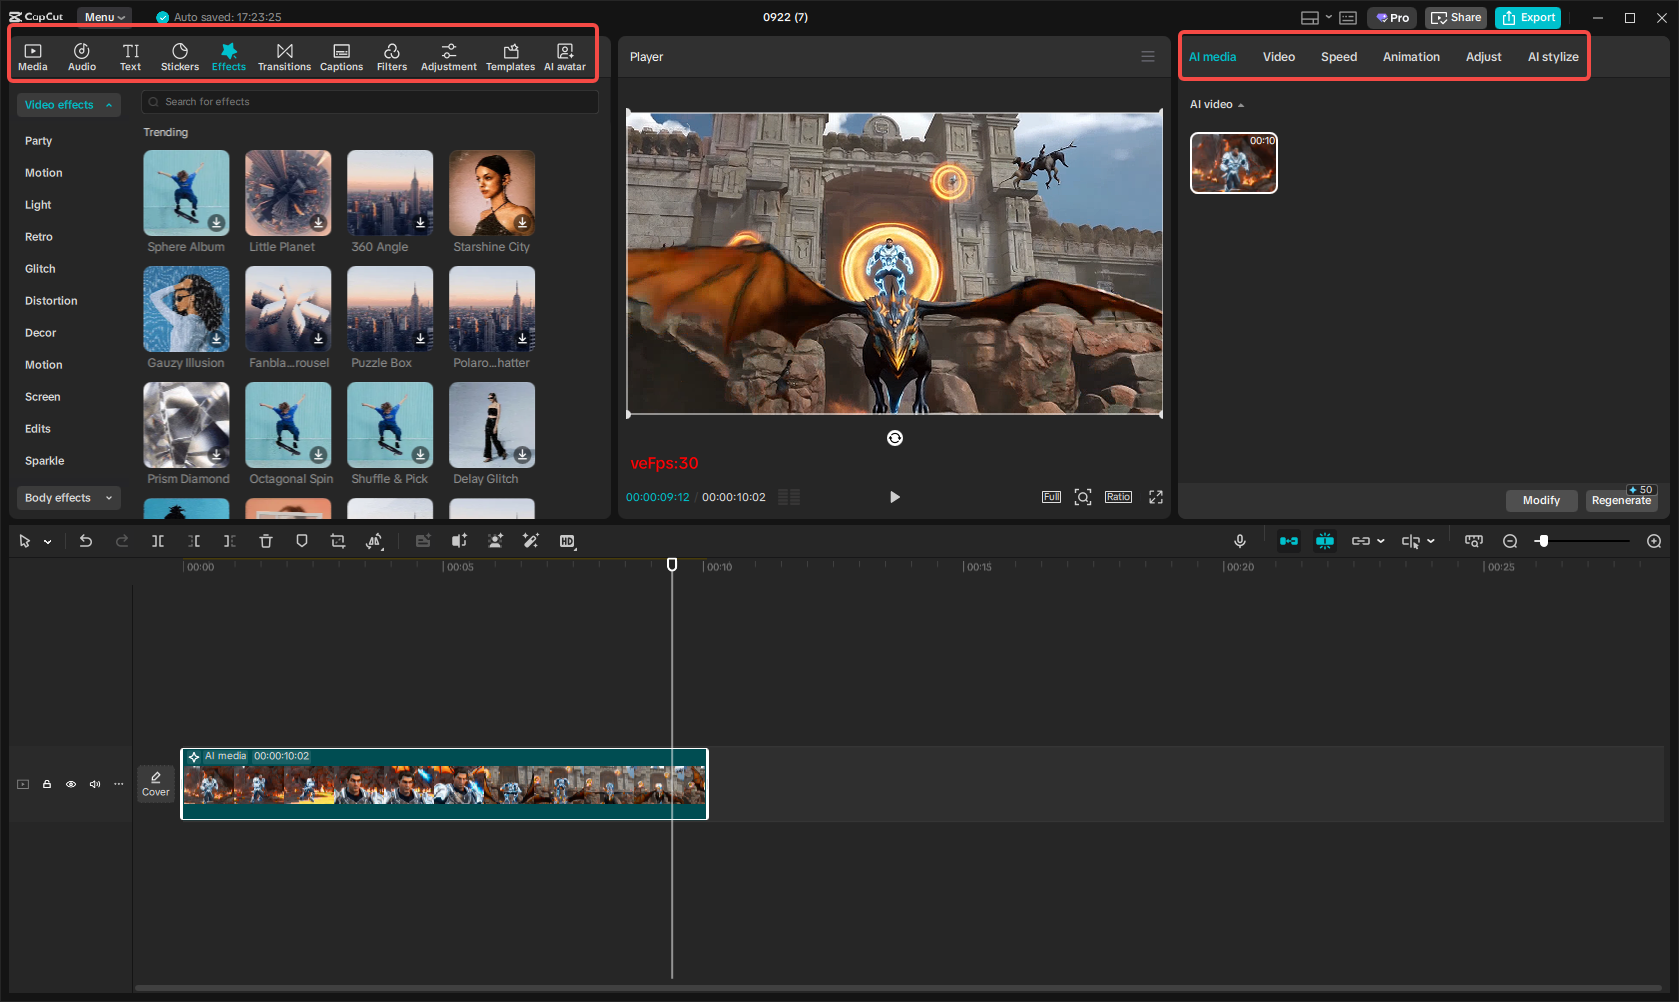Select the Glitch effects category
Viewport: 1679px width, 1002px height.
click(40, 269)
